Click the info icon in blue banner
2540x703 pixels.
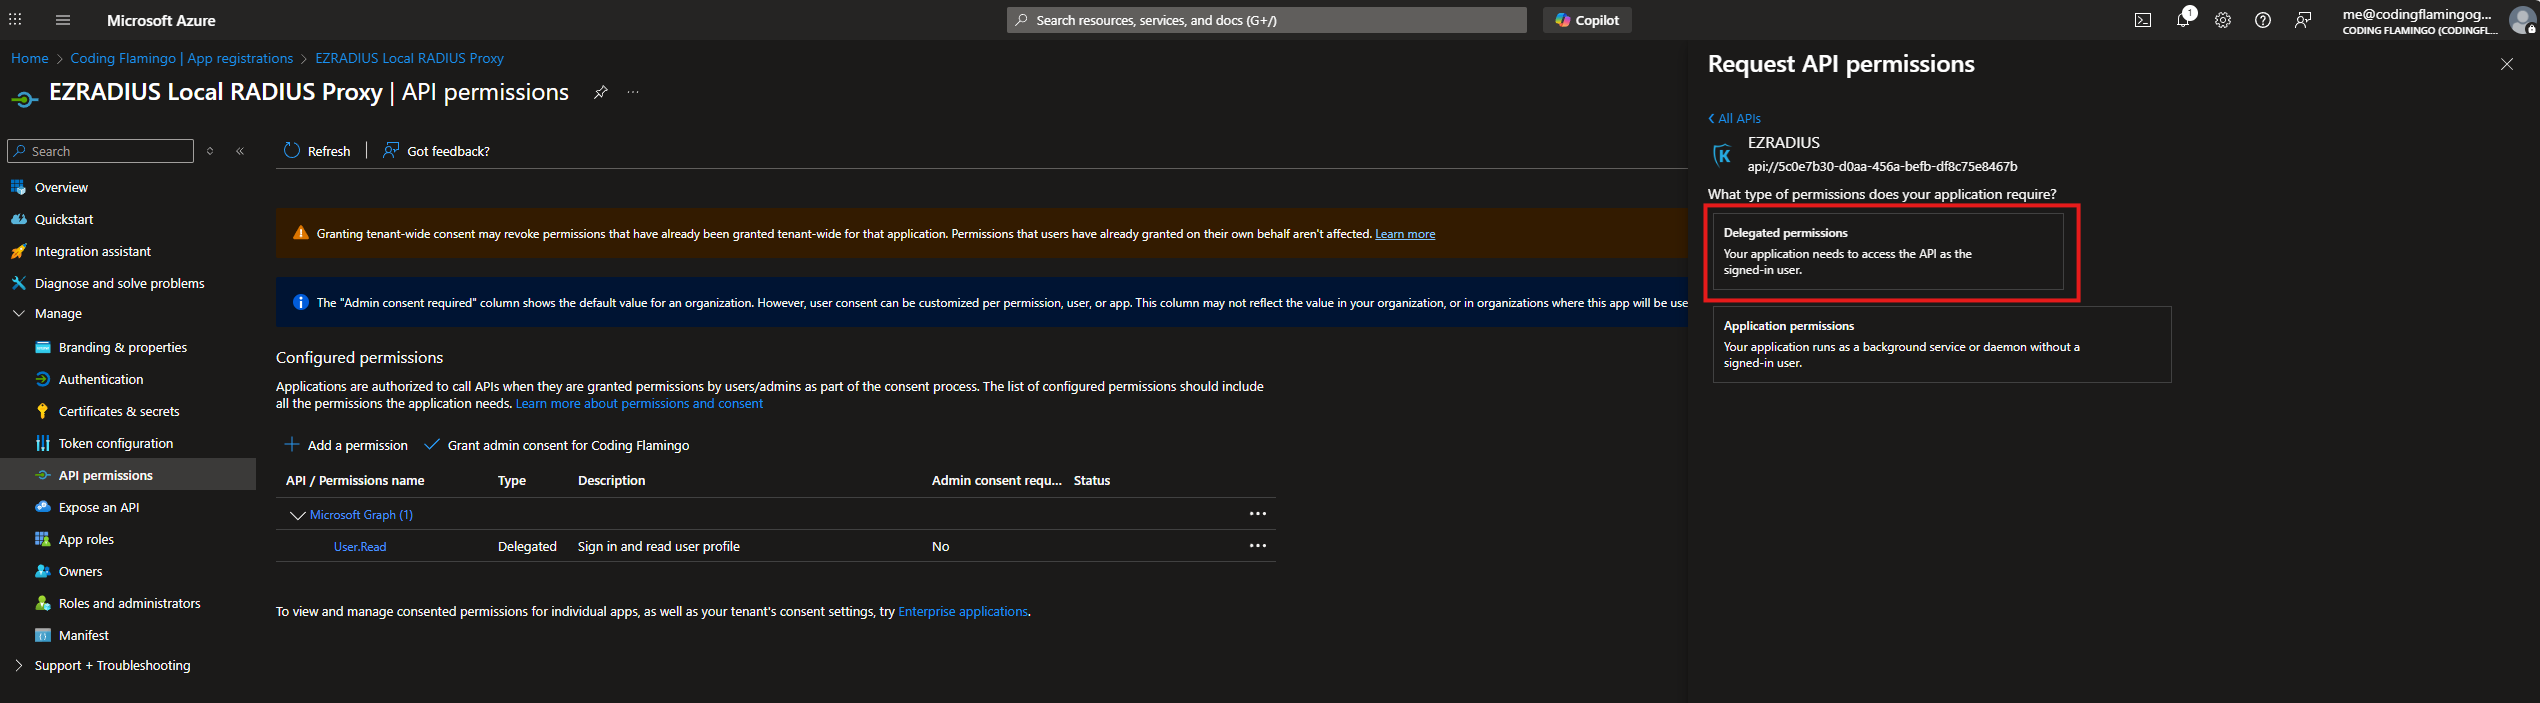[300, 302]
